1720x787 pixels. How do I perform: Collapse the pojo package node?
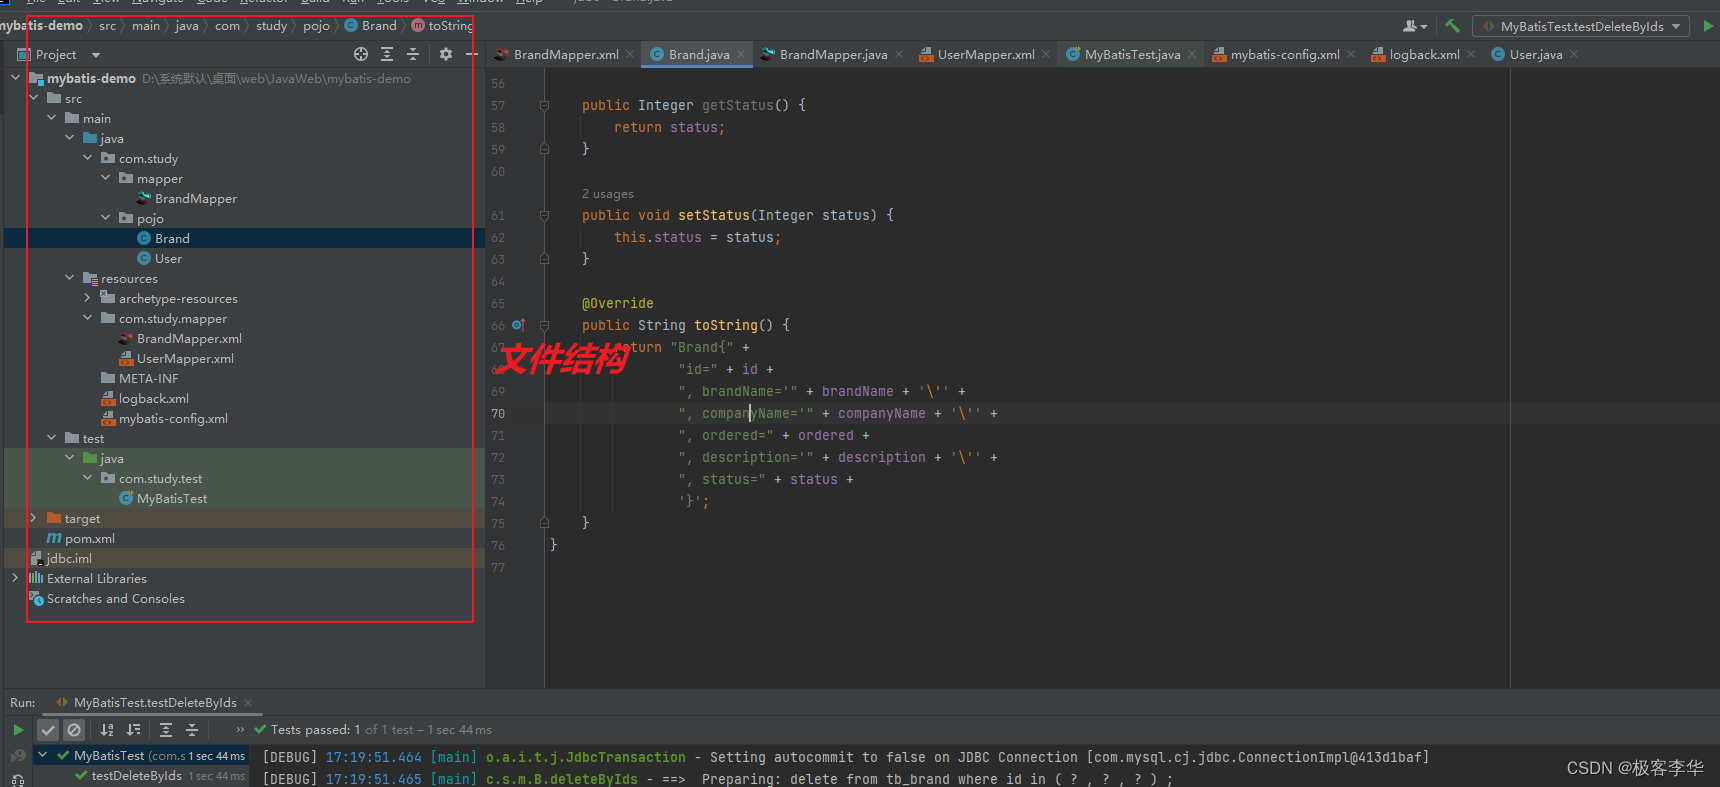(x=105, y=217)
